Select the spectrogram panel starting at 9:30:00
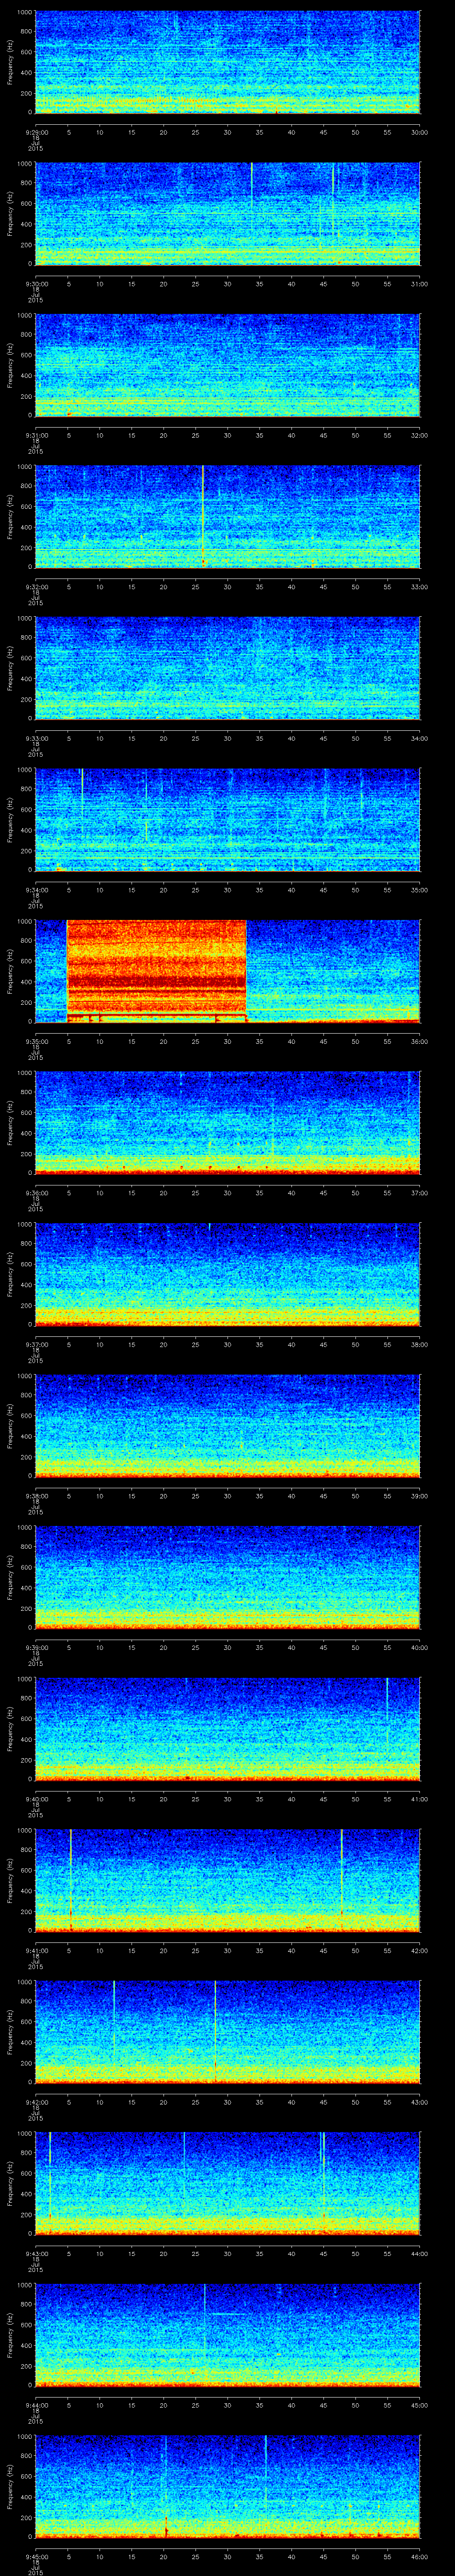Image resolution: width=455 pixels, height=2576 pixels. coord(227,214)
